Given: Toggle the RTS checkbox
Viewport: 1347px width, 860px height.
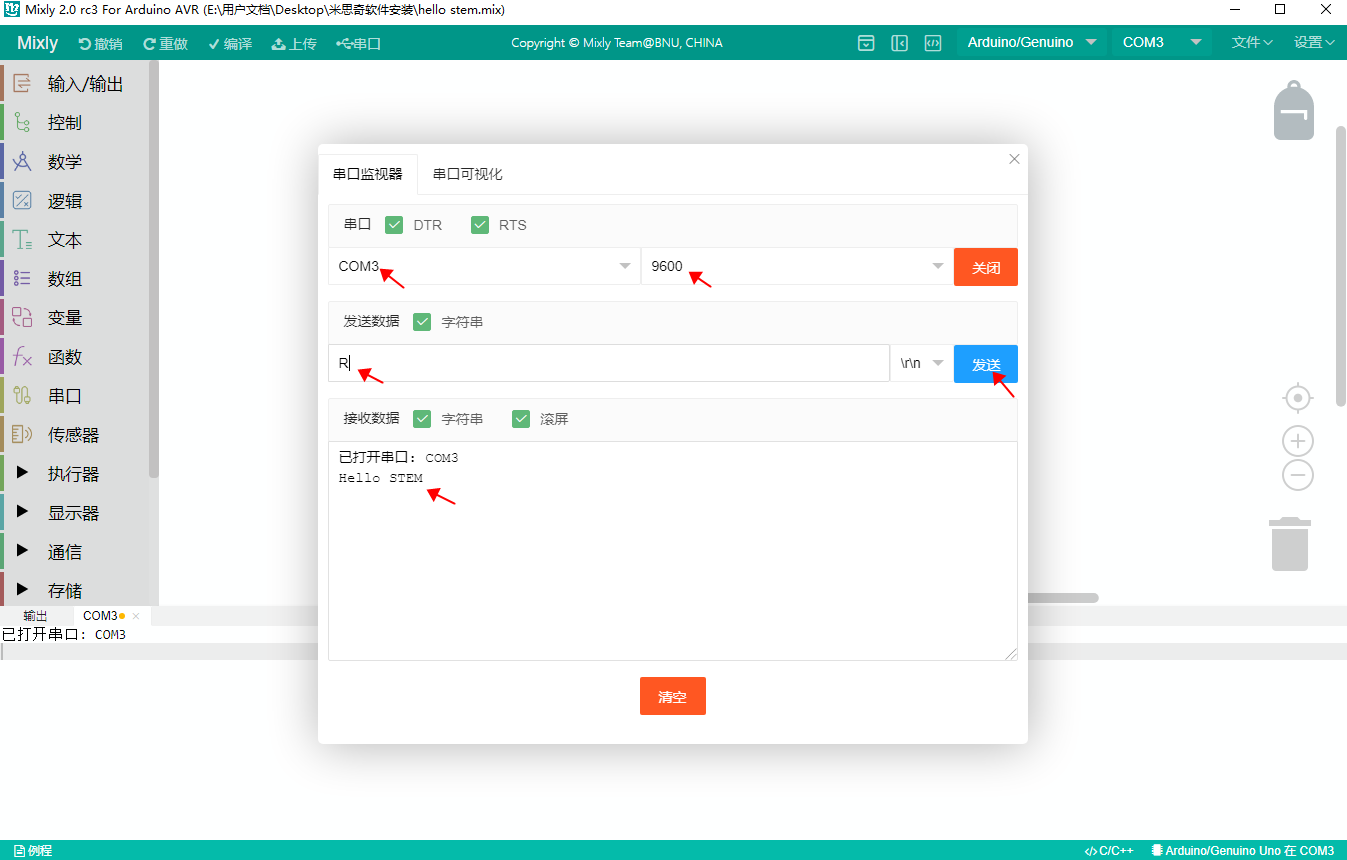Looking at the screenshot, I should 480,225.
